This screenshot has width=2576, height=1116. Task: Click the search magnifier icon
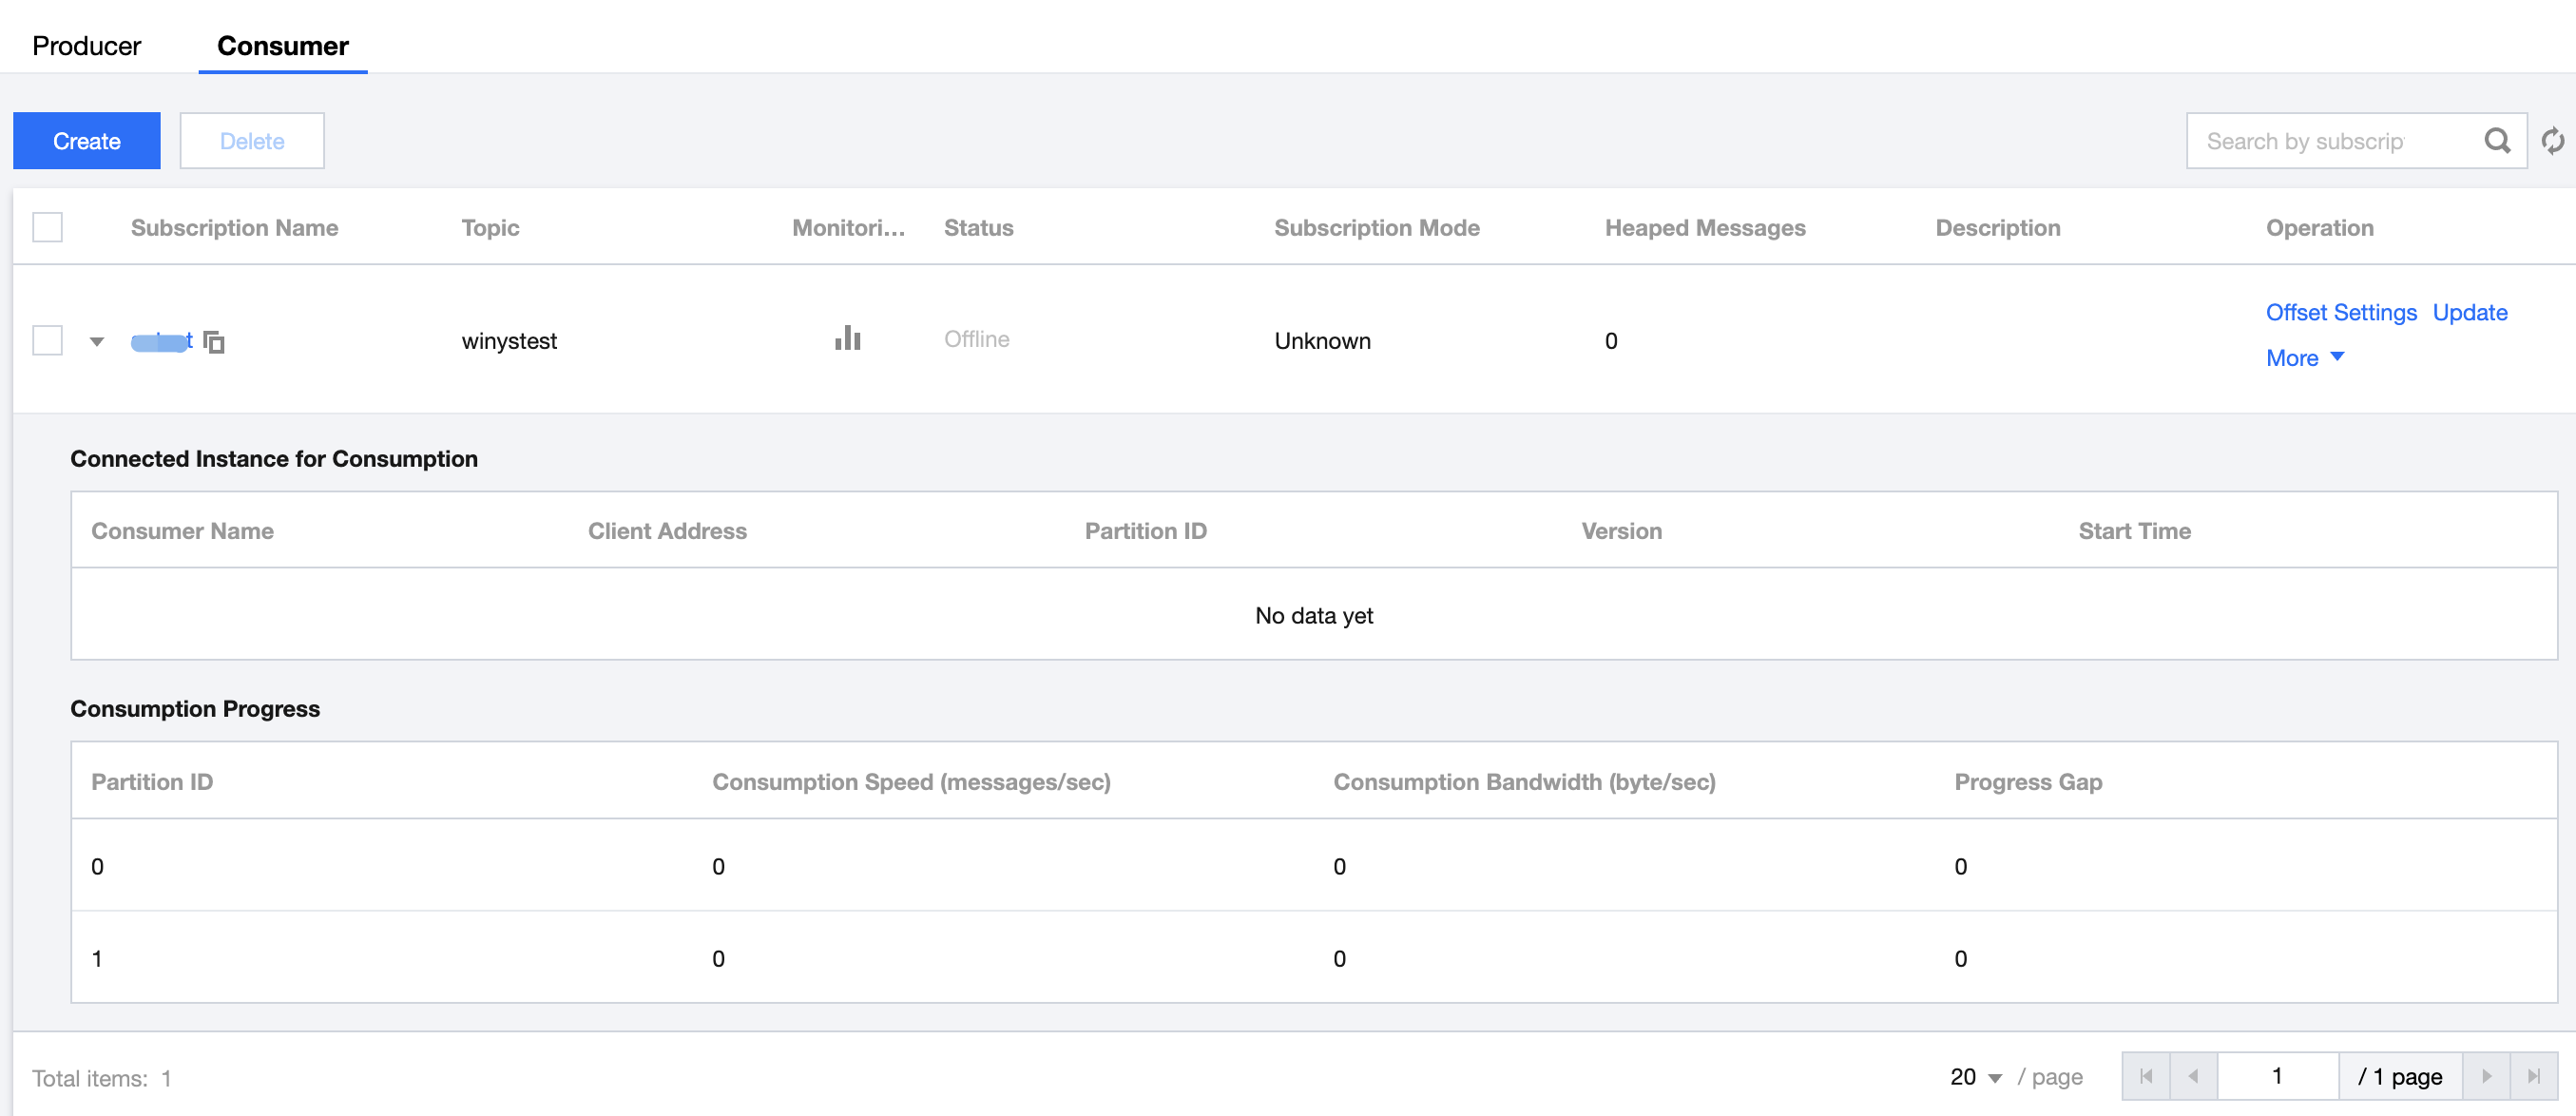pos(2497,141)
